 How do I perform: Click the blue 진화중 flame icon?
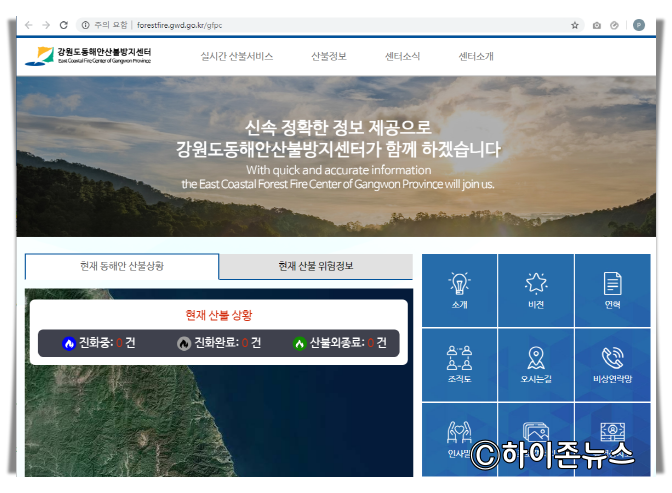69,343
